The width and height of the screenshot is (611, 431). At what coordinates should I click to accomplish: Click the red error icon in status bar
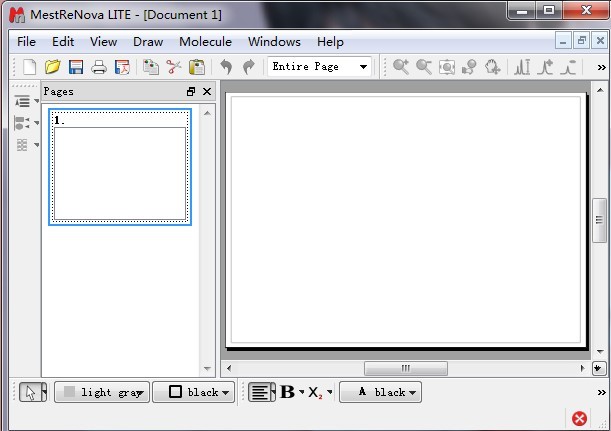(x=579, y=419)
